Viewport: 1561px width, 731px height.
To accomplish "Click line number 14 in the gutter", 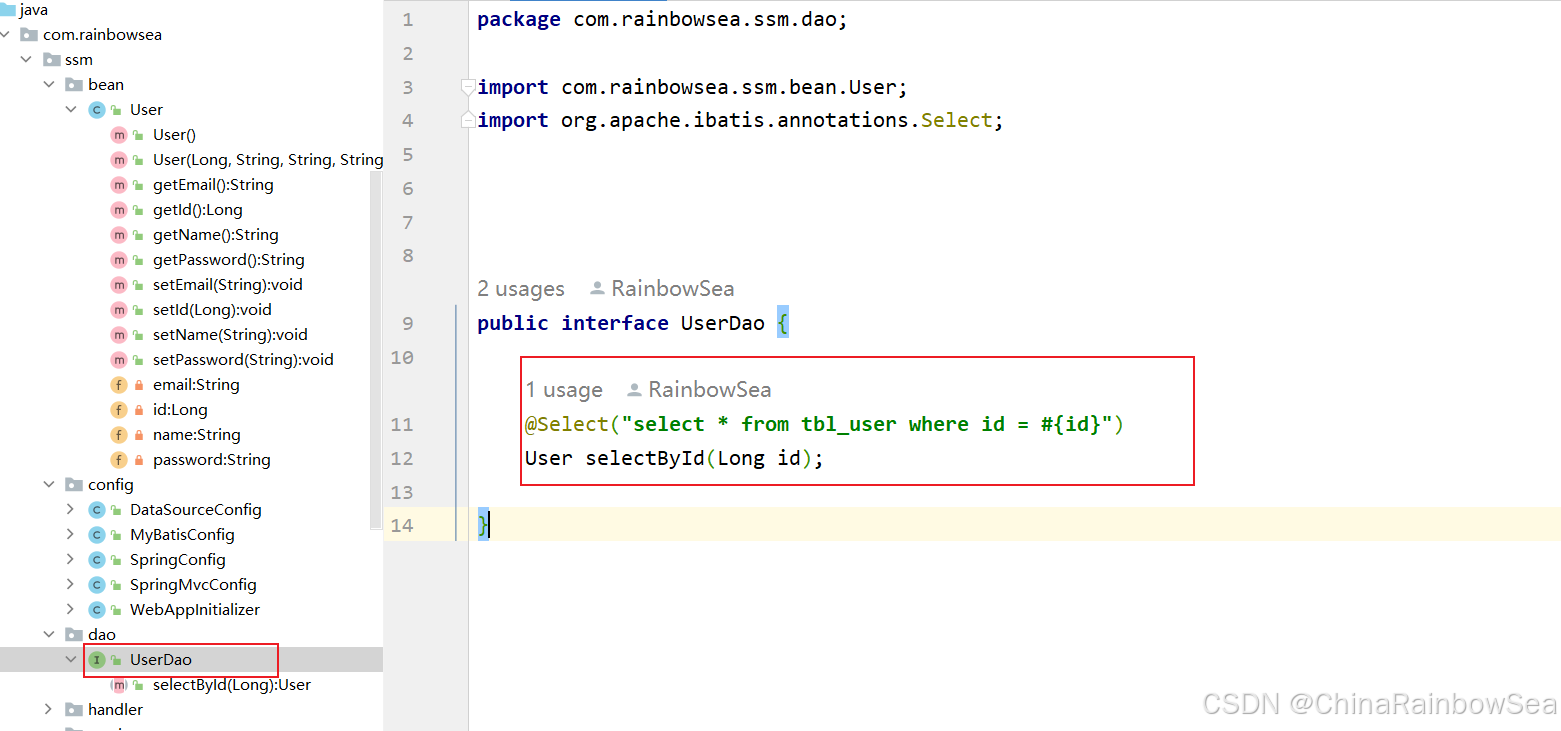I will (402, 525).
